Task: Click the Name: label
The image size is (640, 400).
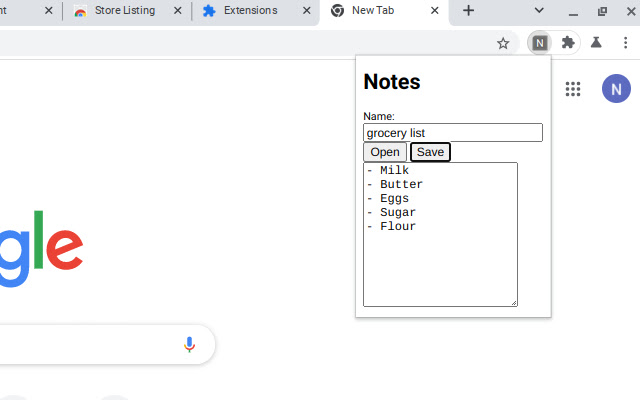Action: pos(379,116)
